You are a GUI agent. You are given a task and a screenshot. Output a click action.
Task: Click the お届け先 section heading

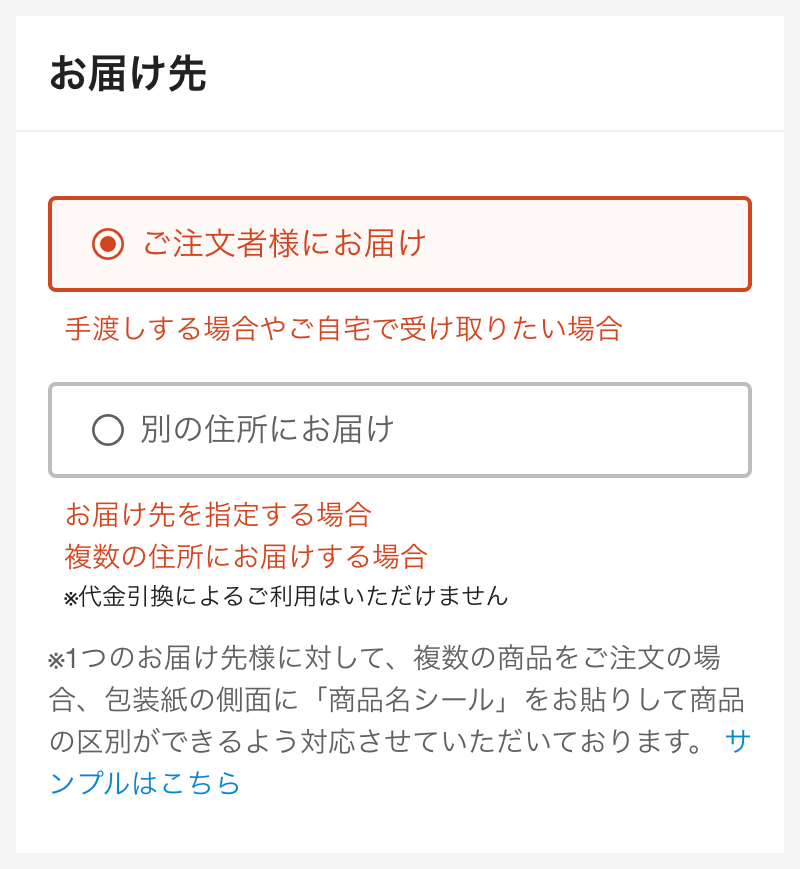(x=127, y=76)
